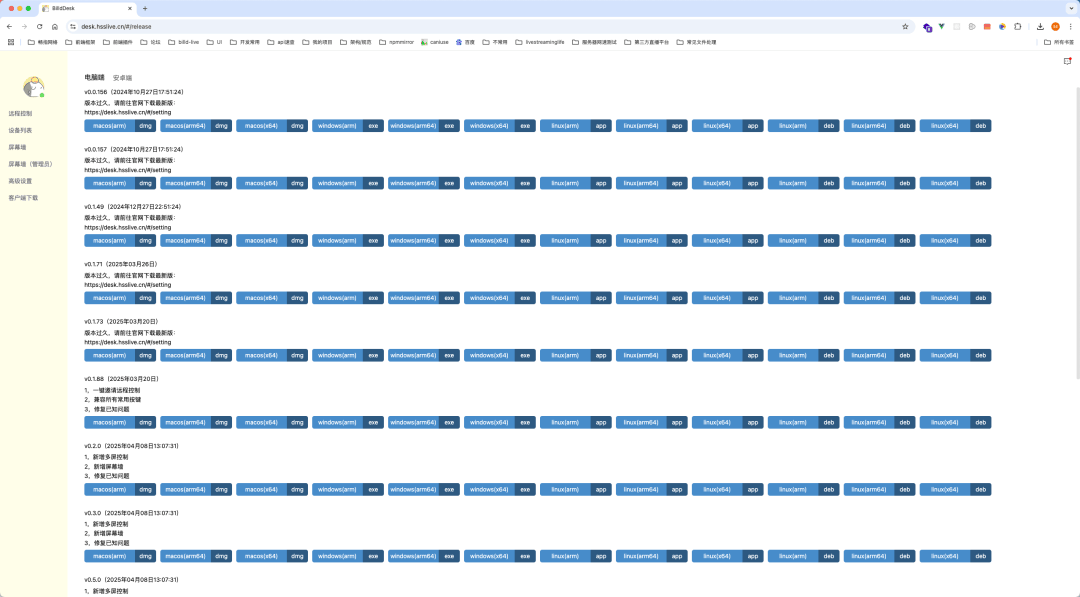1080x597 pixels.
Task: Open the billd-live bookmark folder
Action: (x=183, y=42)
